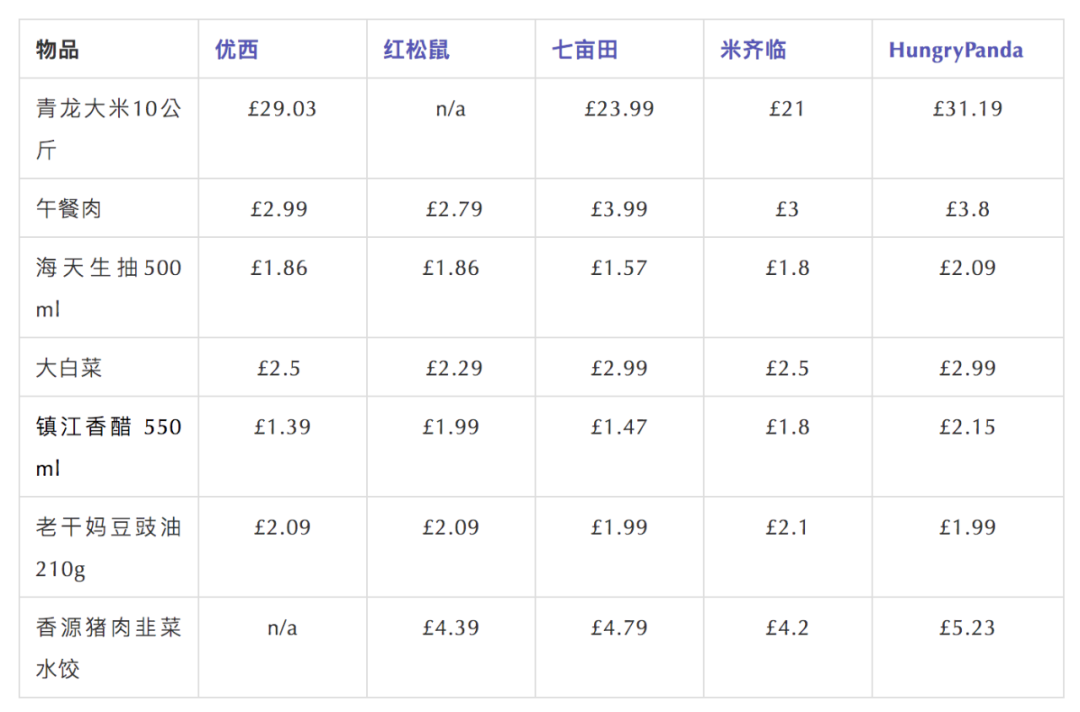Viewport: 1080px width, 712px height.
Task: Click the 物品 column header cell
Action: (57, 50)
